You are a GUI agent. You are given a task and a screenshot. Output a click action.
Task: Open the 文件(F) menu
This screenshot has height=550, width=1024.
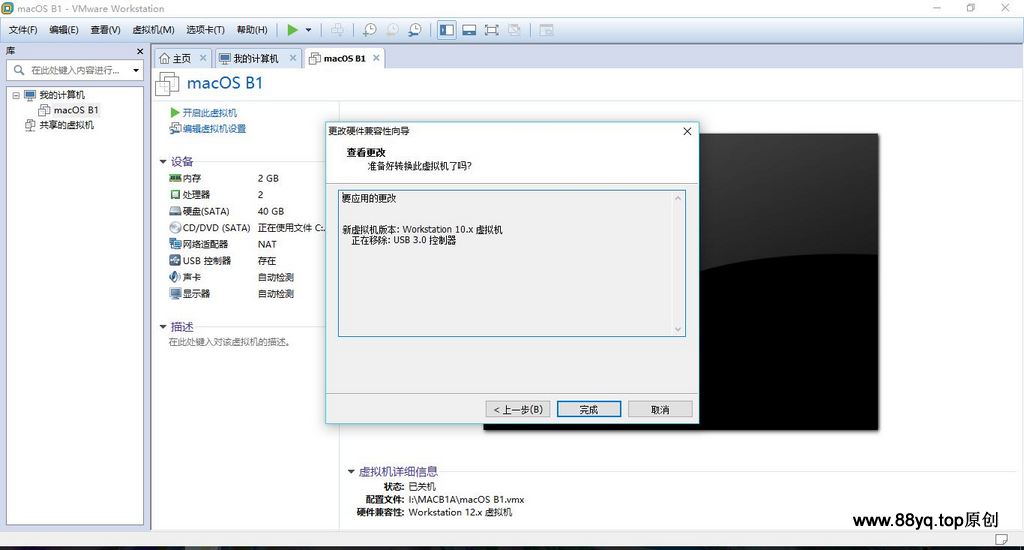tap(23, 29)
